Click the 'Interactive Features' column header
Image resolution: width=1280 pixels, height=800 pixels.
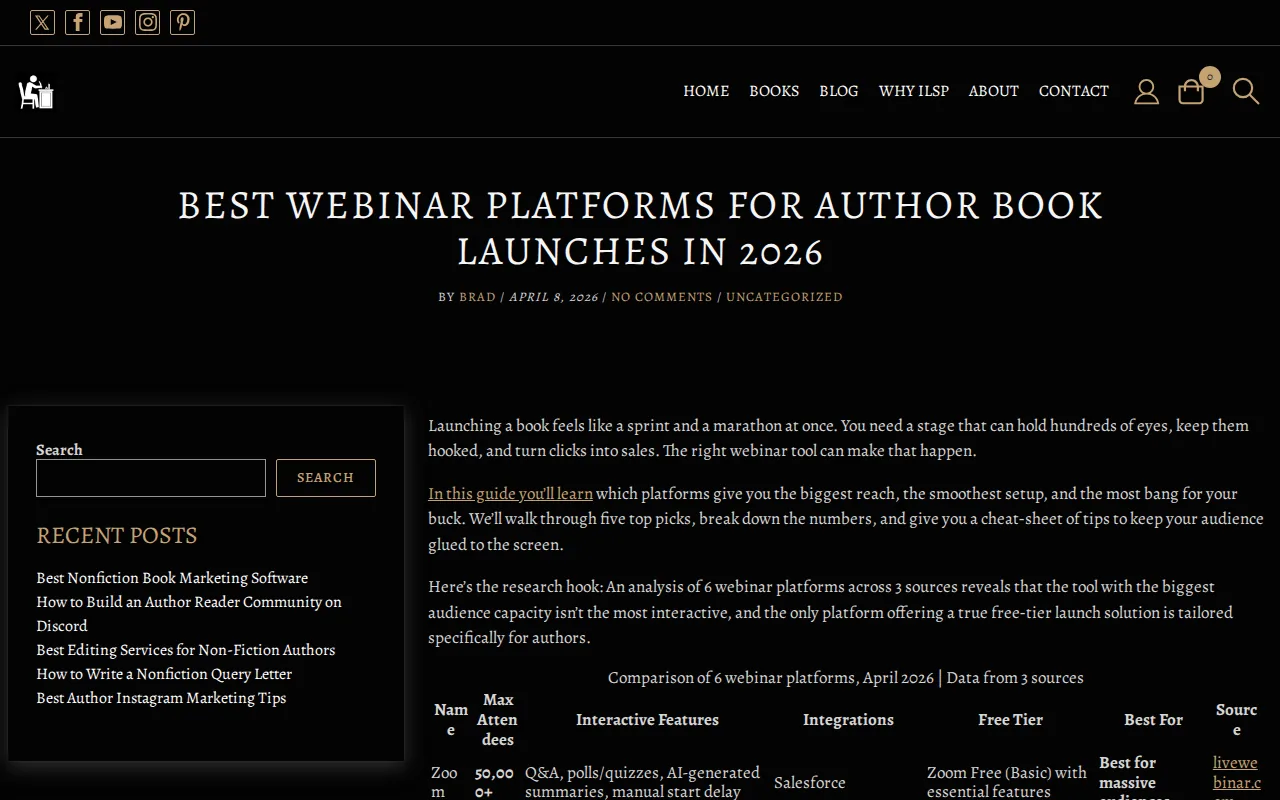click(647, 720)
